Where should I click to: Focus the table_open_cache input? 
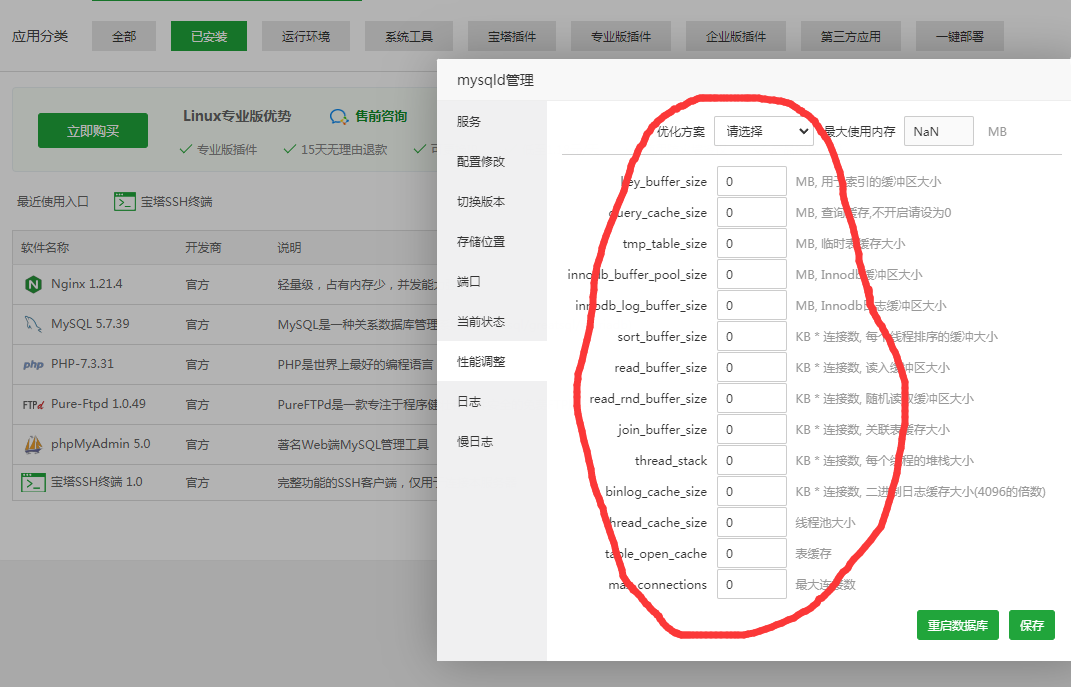751,553
